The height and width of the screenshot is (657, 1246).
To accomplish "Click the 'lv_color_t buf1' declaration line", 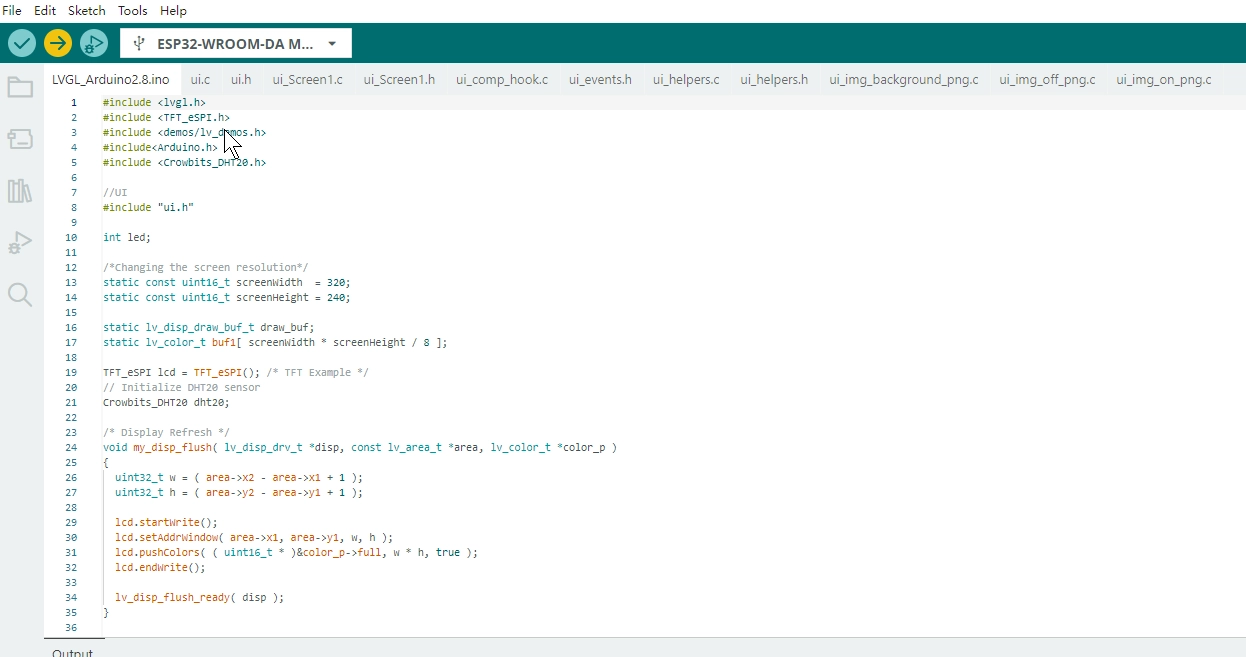I will pos(275,342).
